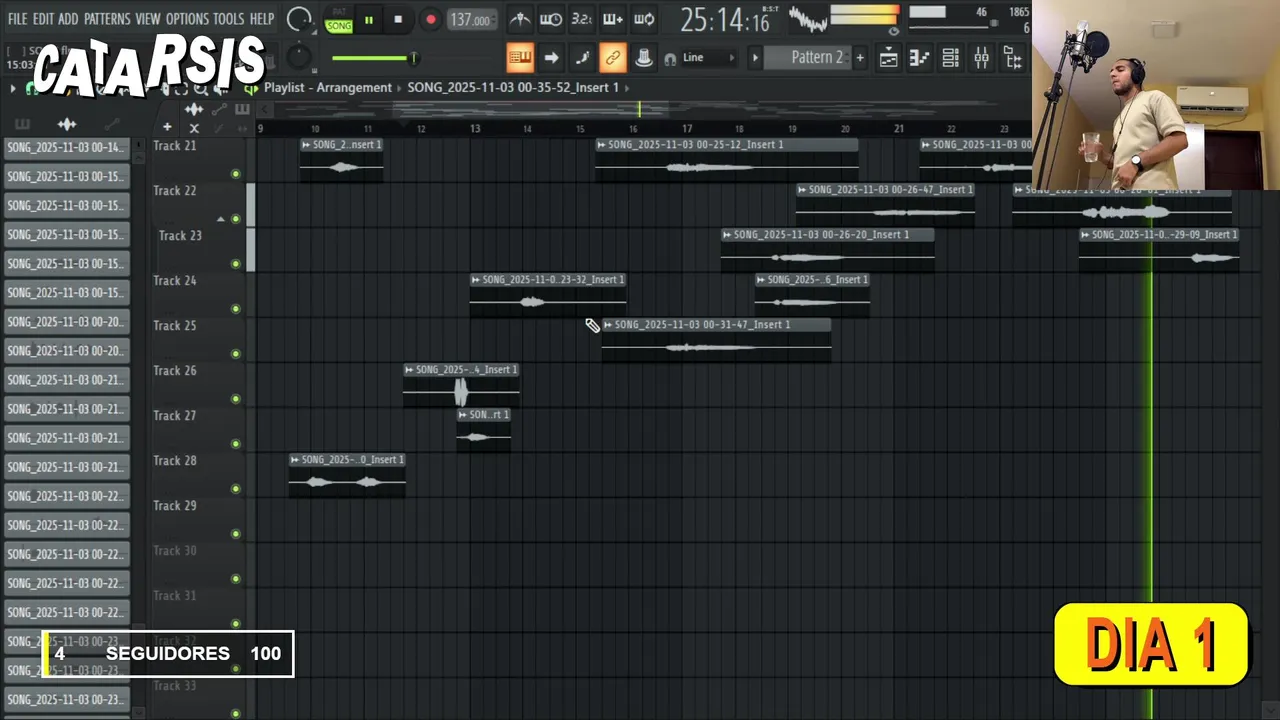1280x720 pixels.
Task: Open the PATTERNS menu
Action: tap(107, 19)
